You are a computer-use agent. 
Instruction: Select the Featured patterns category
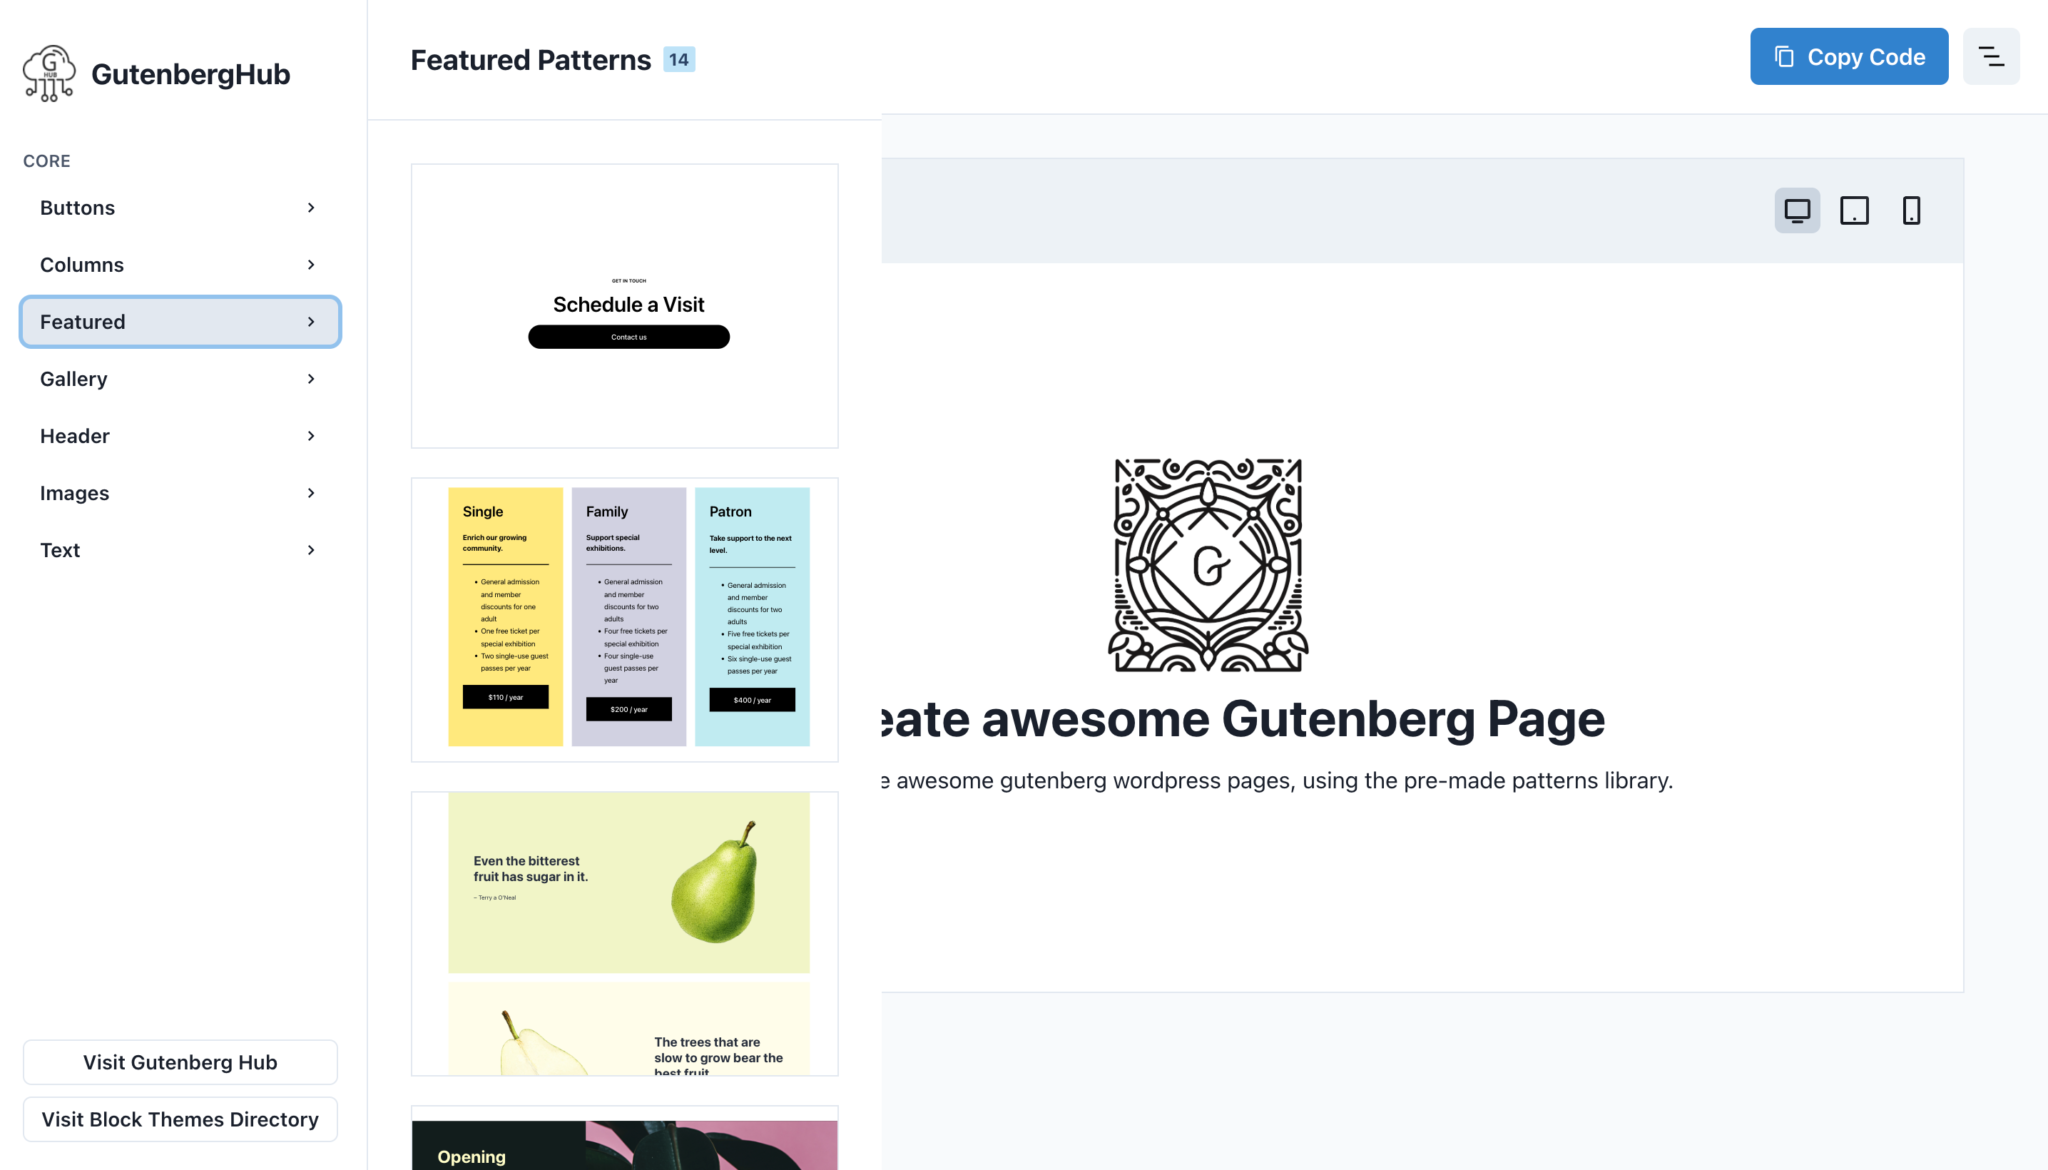[180, 322]
